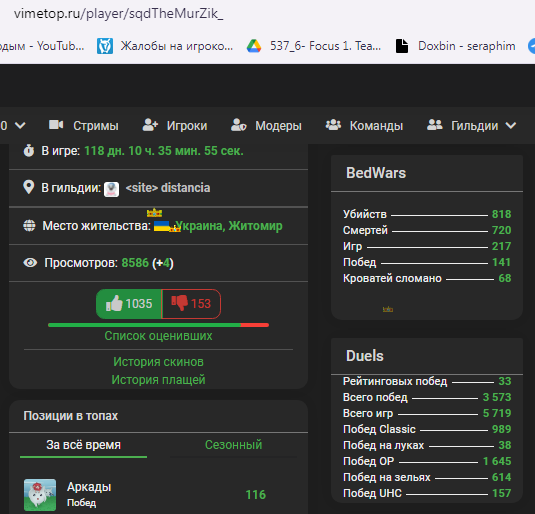Open the Стримы menu item
The width and height of the screenshot is (535, 514).
pyautogui.click(x=96, y=126)
